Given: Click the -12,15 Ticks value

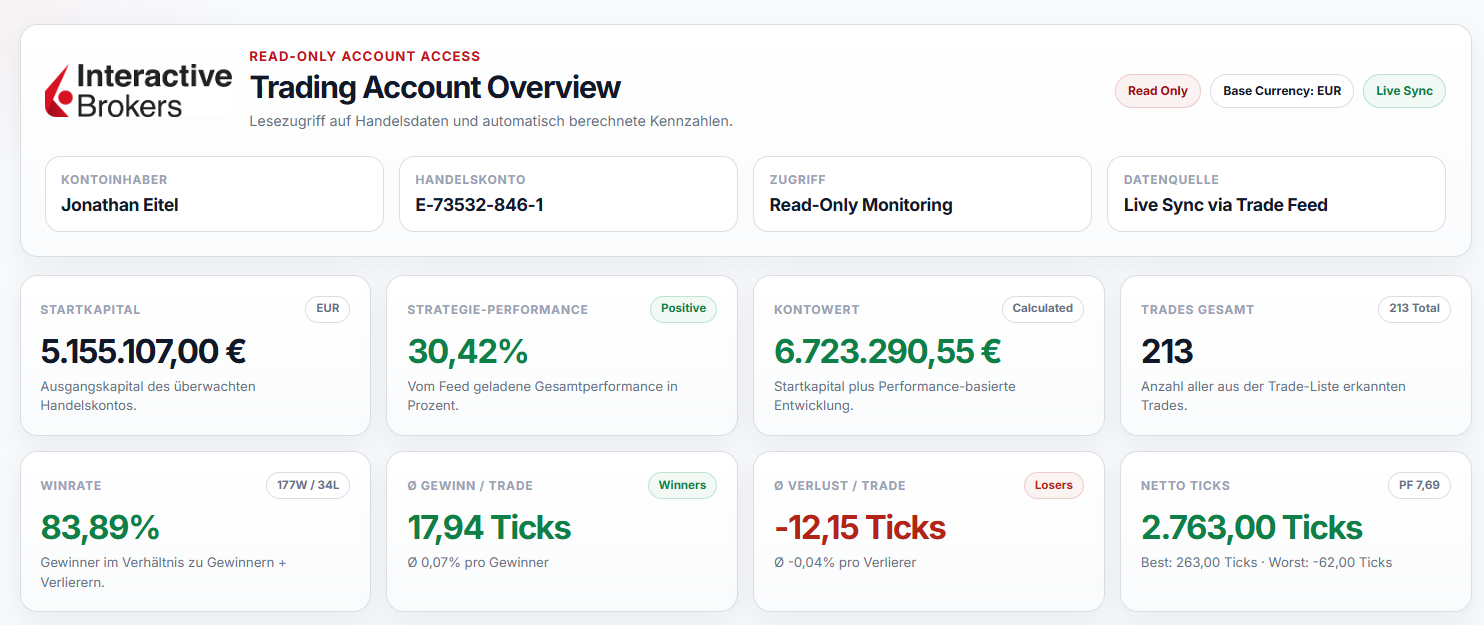Looking at the screenshot, I should click(860, 528).
